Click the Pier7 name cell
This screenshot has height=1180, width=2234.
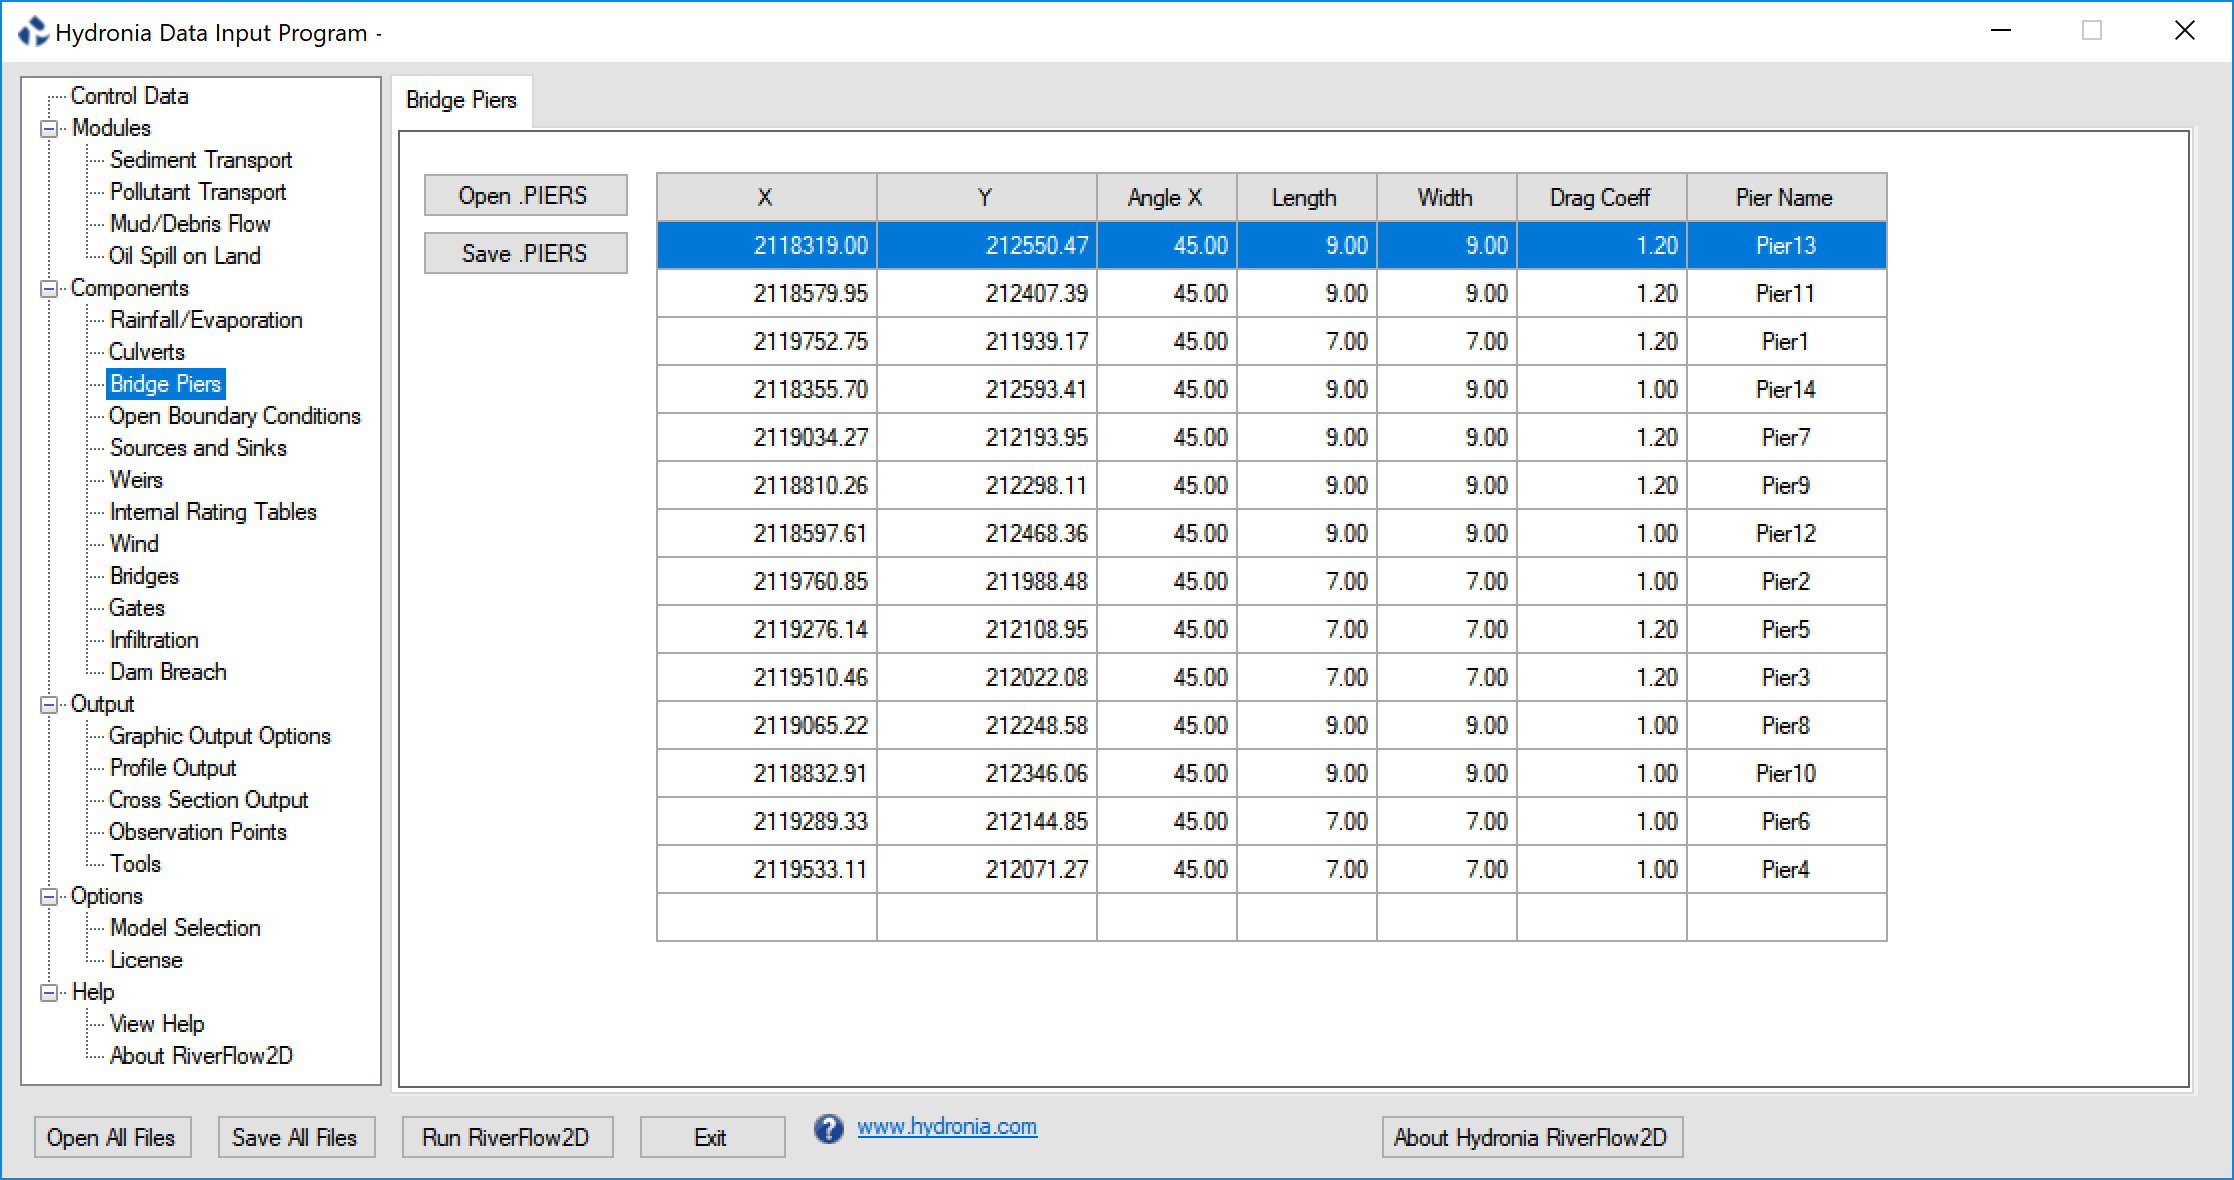pos(1787,438)
